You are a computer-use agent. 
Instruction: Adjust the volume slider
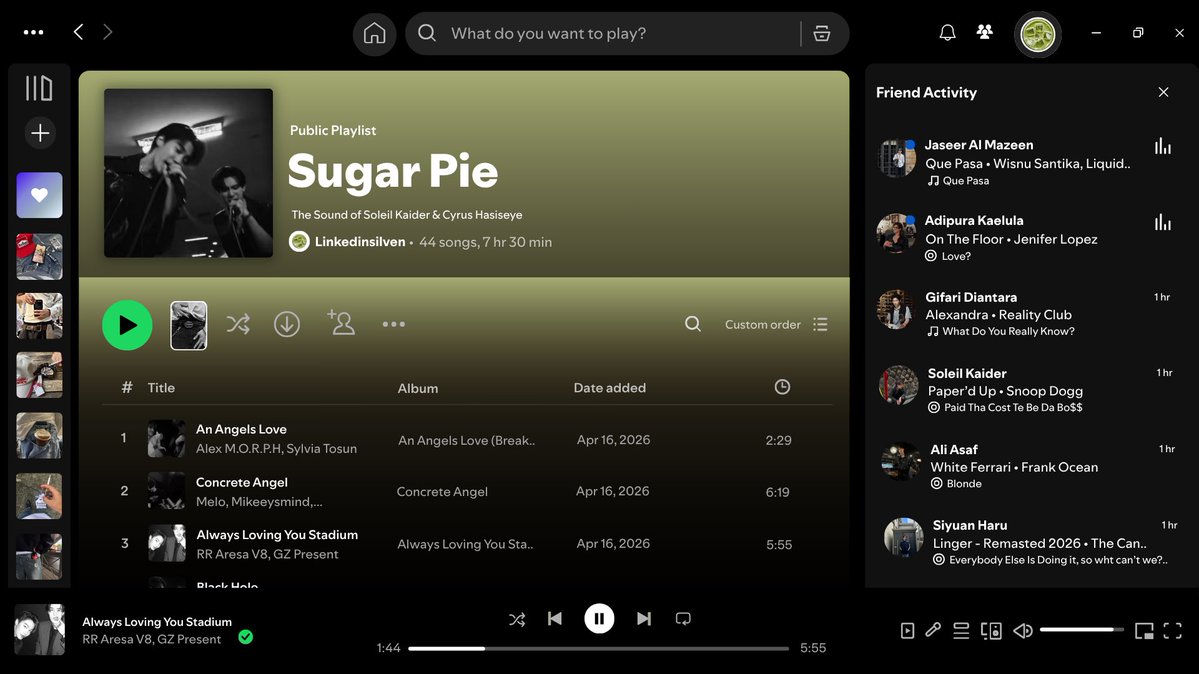pos(1081,630)
